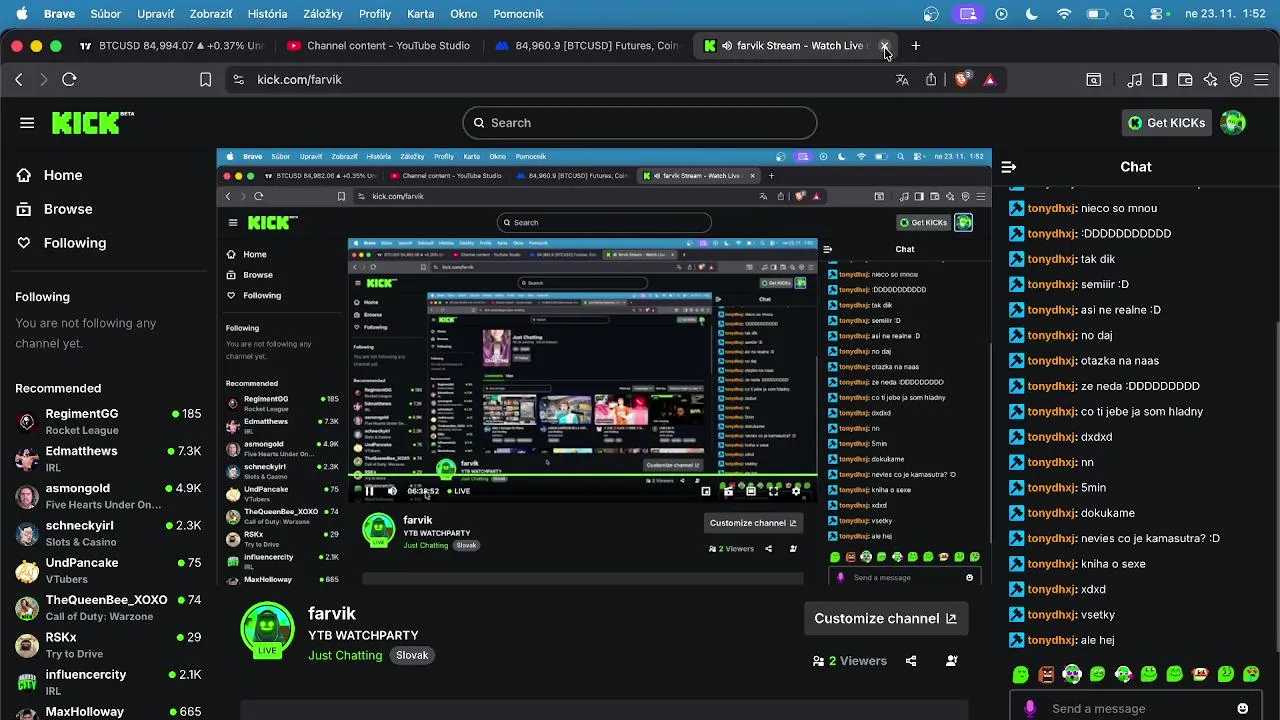Open macOS Control Center
The width and height of the screenshot is (1280, 720).
click(x=1158, y=14)
